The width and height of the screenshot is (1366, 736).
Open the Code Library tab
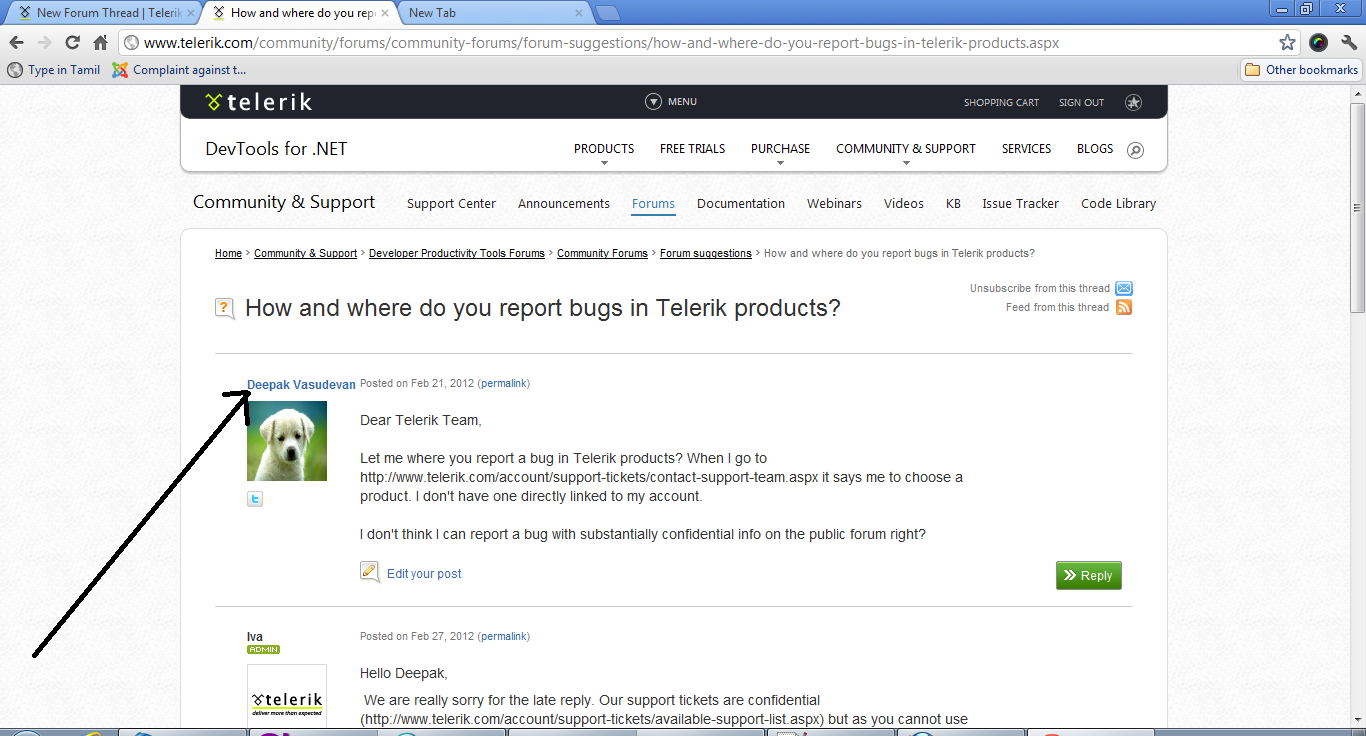pos(1118,203)
